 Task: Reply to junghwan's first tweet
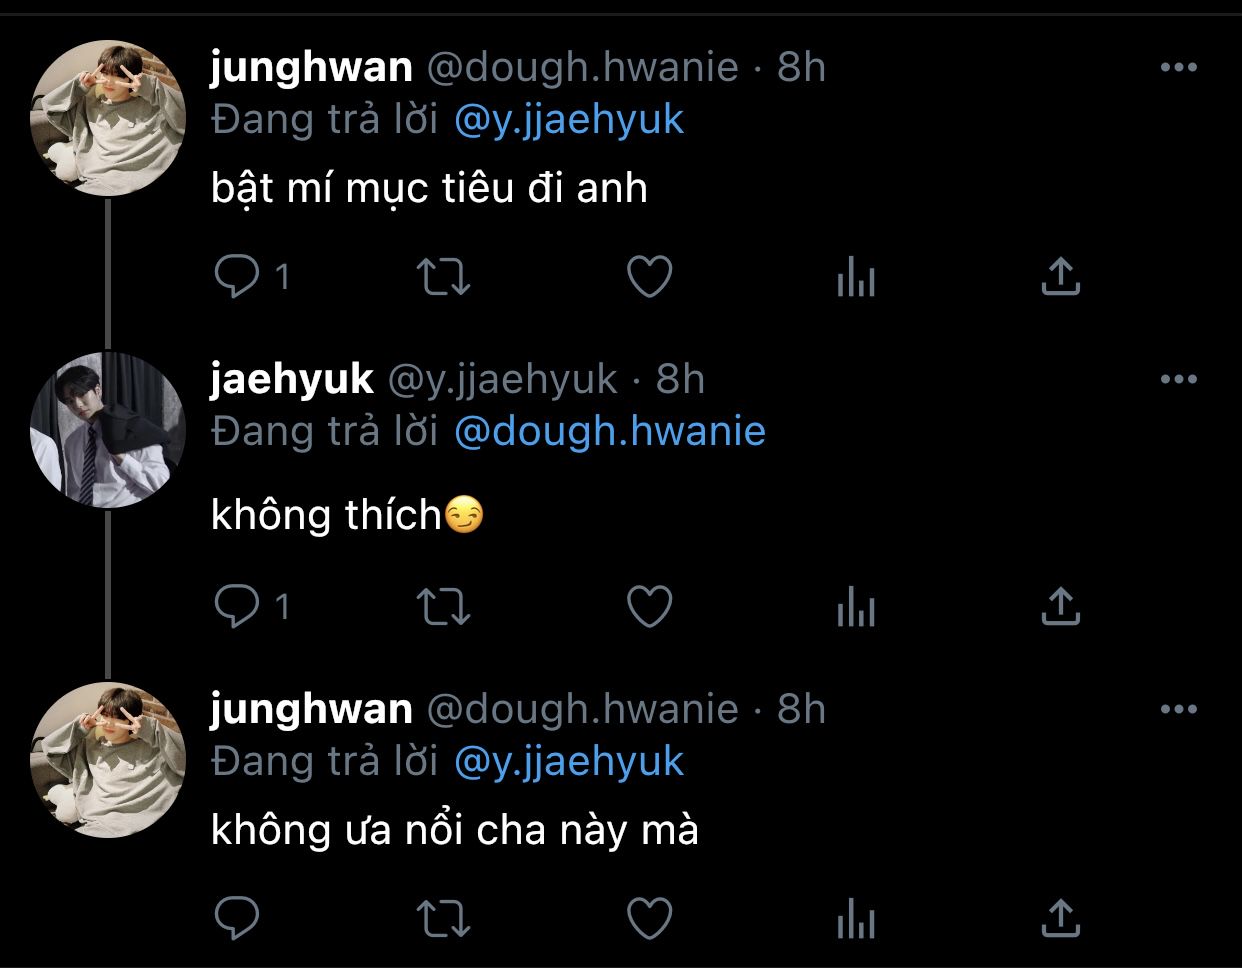coord(237,277)
